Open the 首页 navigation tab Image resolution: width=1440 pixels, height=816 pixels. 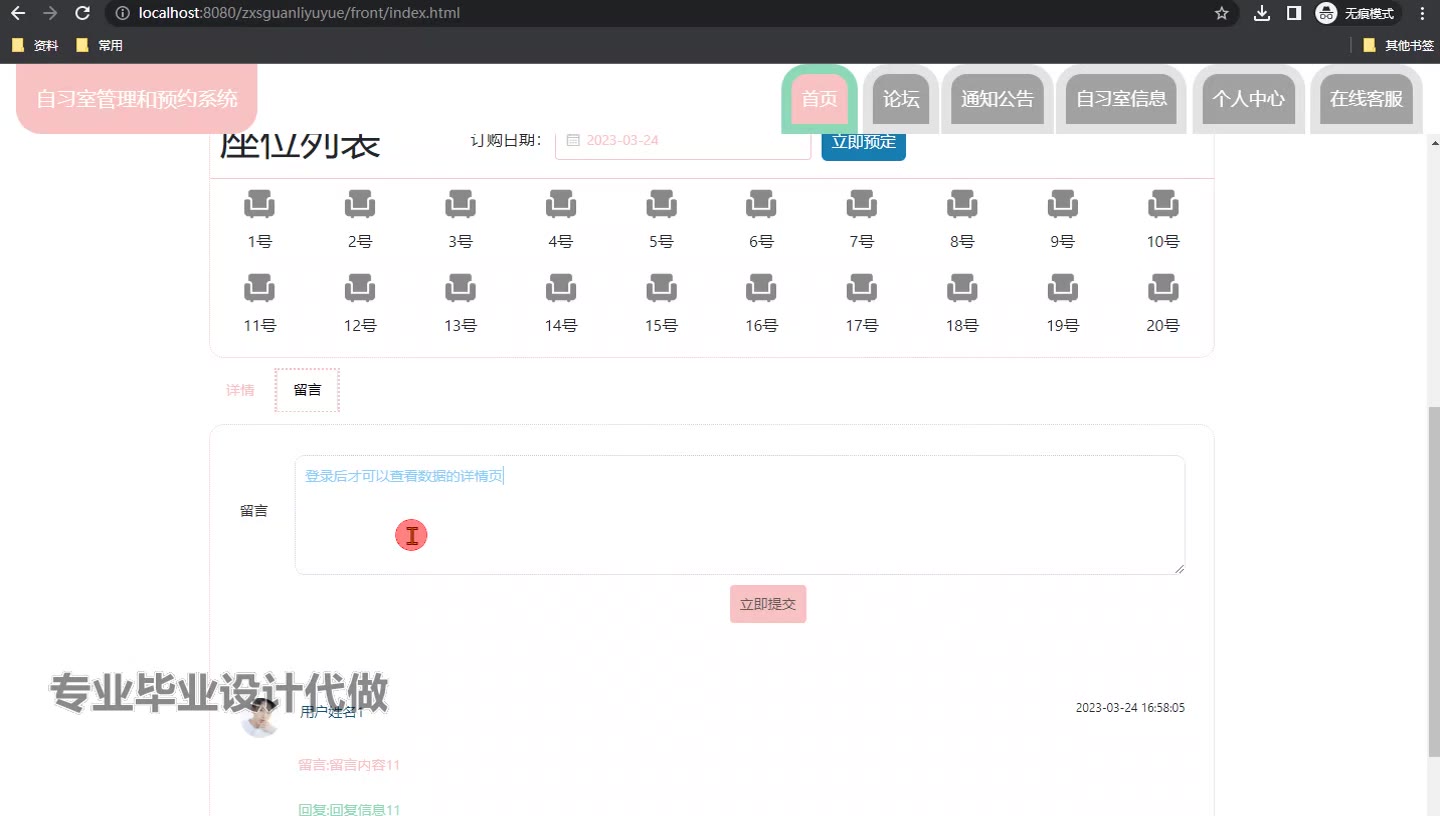click(x=819, y=99)
